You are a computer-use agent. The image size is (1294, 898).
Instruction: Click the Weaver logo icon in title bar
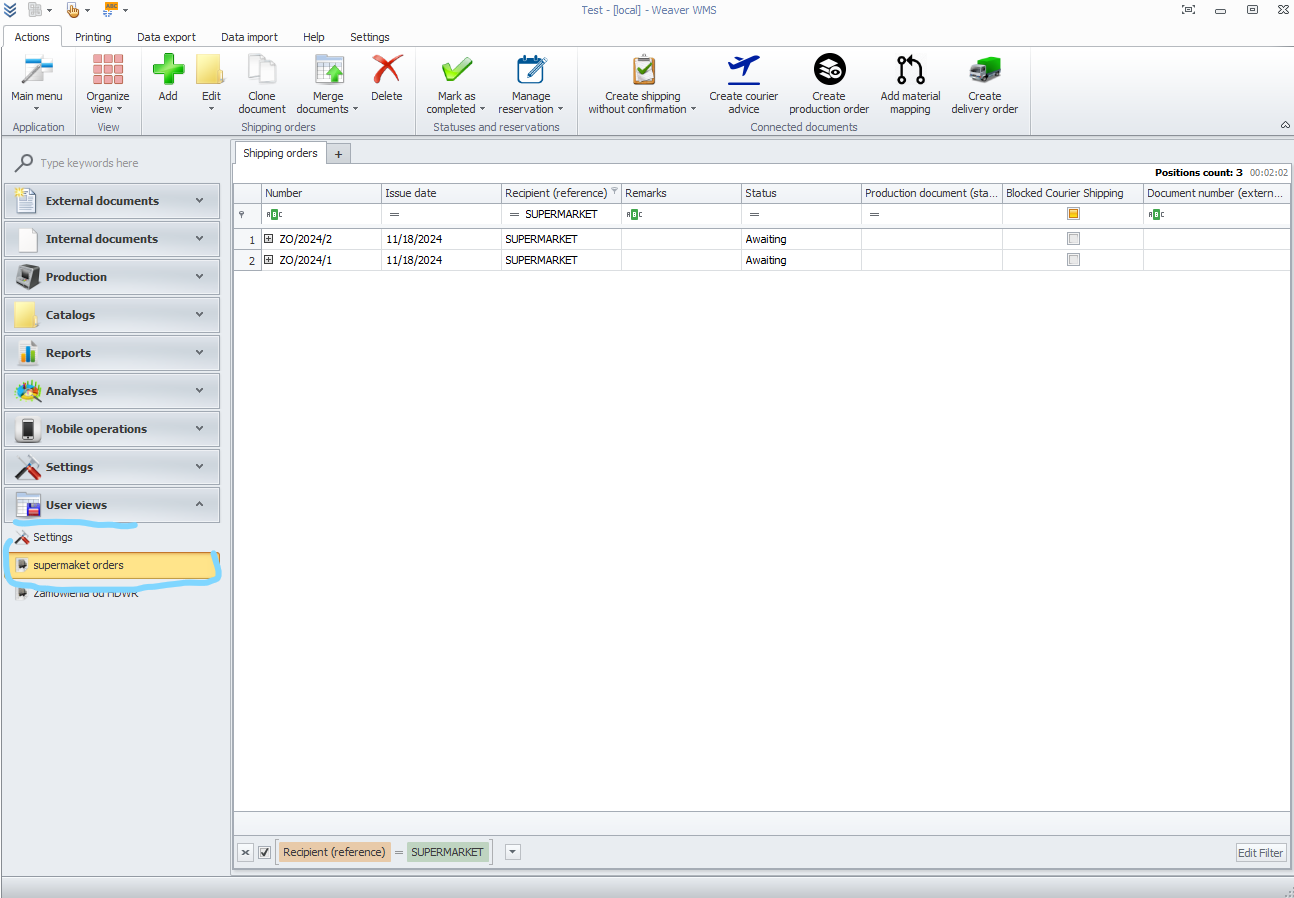click(x=10, y=10)
